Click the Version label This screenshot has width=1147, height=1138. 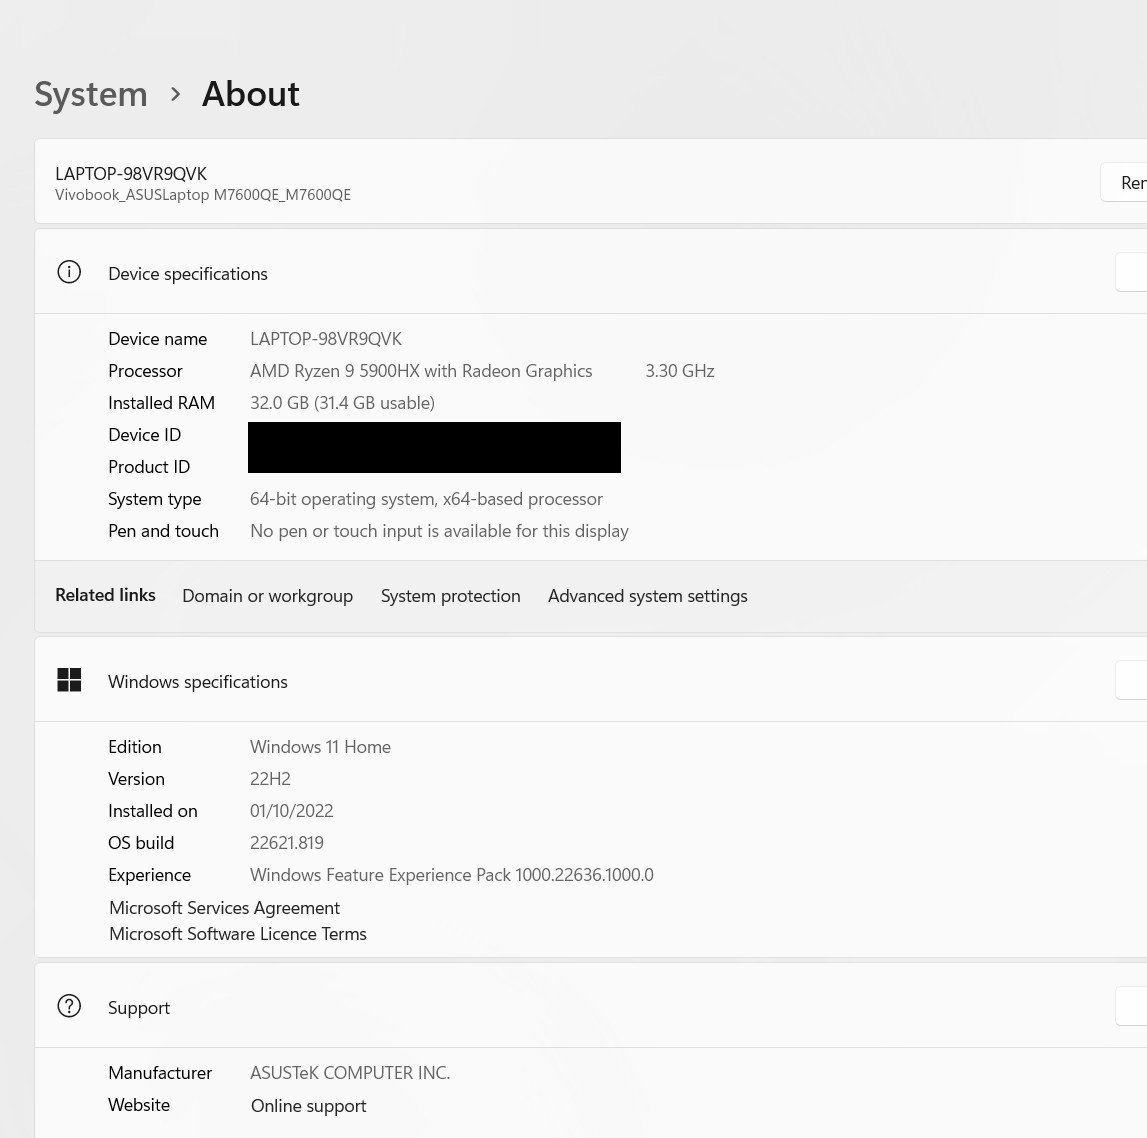pos(136,779)
